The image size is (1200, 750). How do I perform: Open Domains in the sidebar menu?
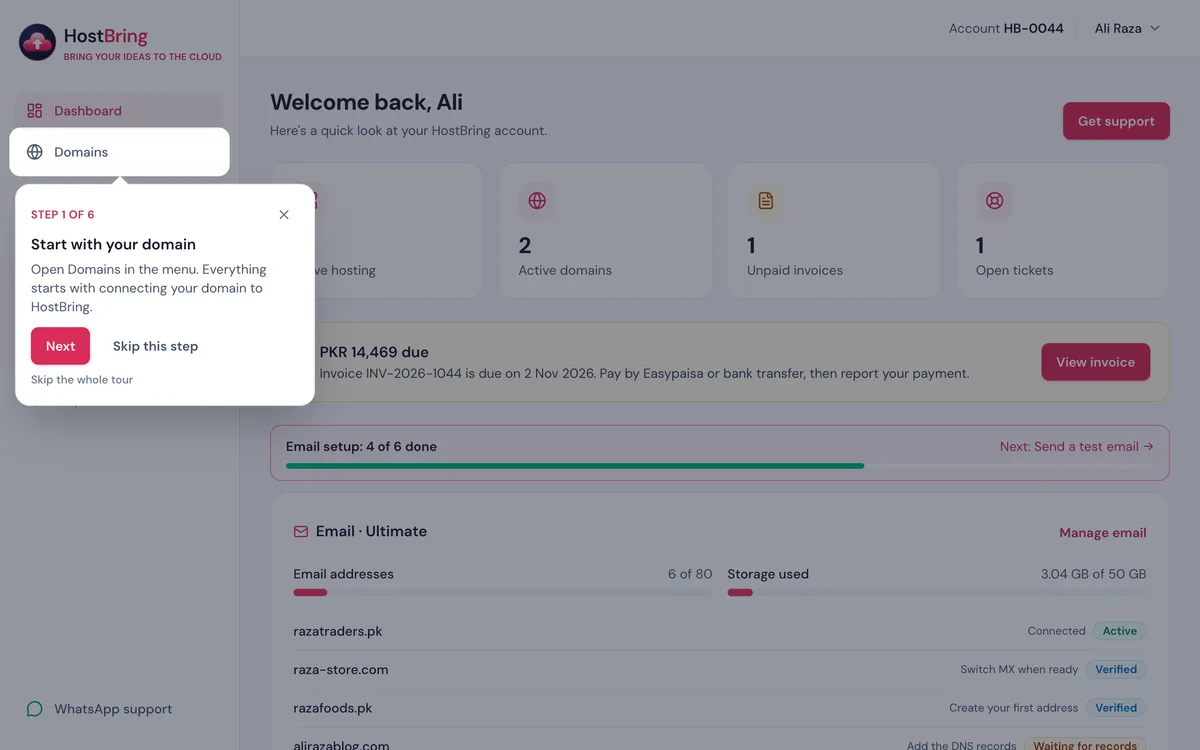[119, 152]
